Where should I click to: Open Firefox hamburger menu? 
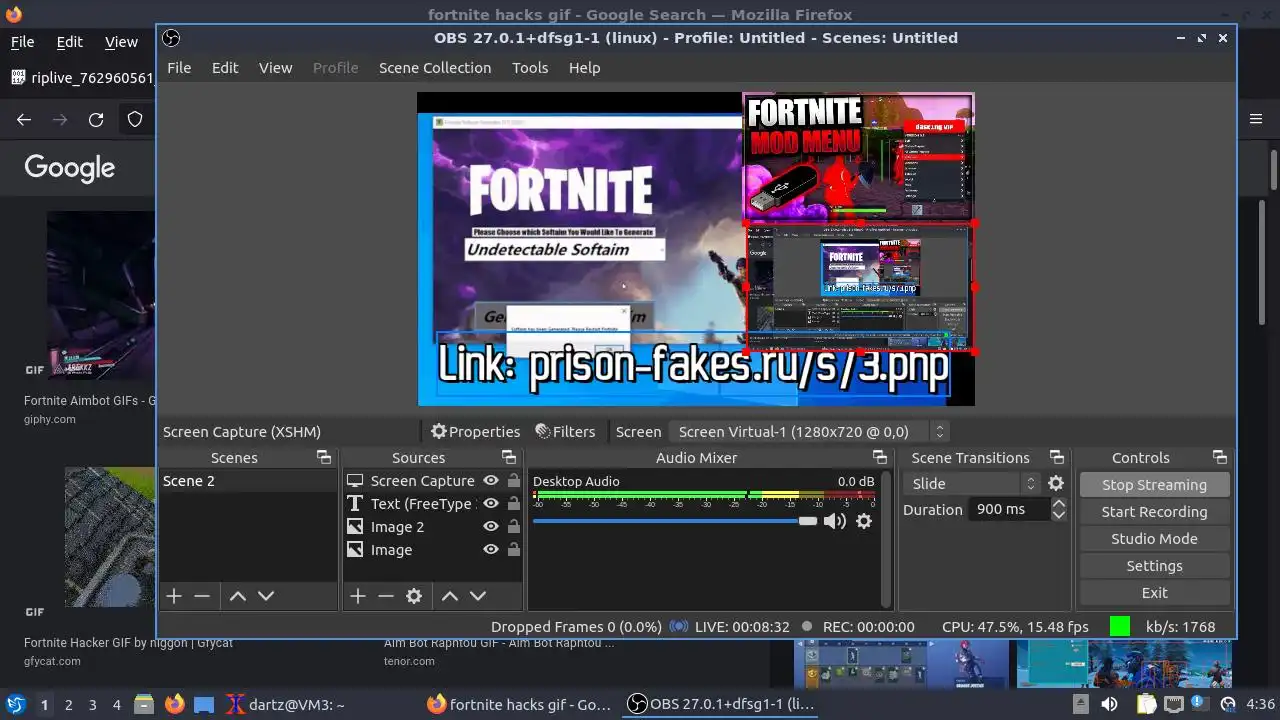[1256, 119]
